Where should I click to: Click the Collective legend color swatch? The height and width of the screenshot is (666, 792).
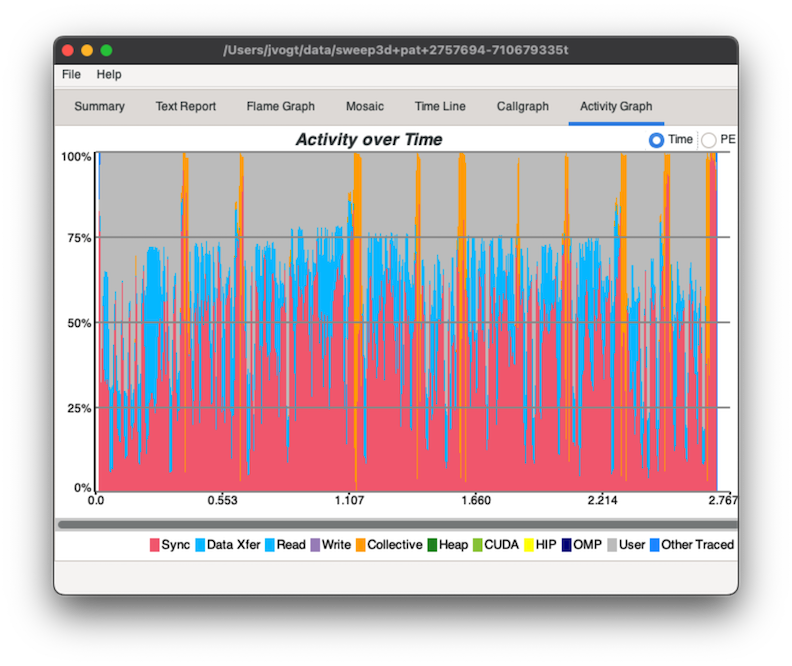(361, 545)
